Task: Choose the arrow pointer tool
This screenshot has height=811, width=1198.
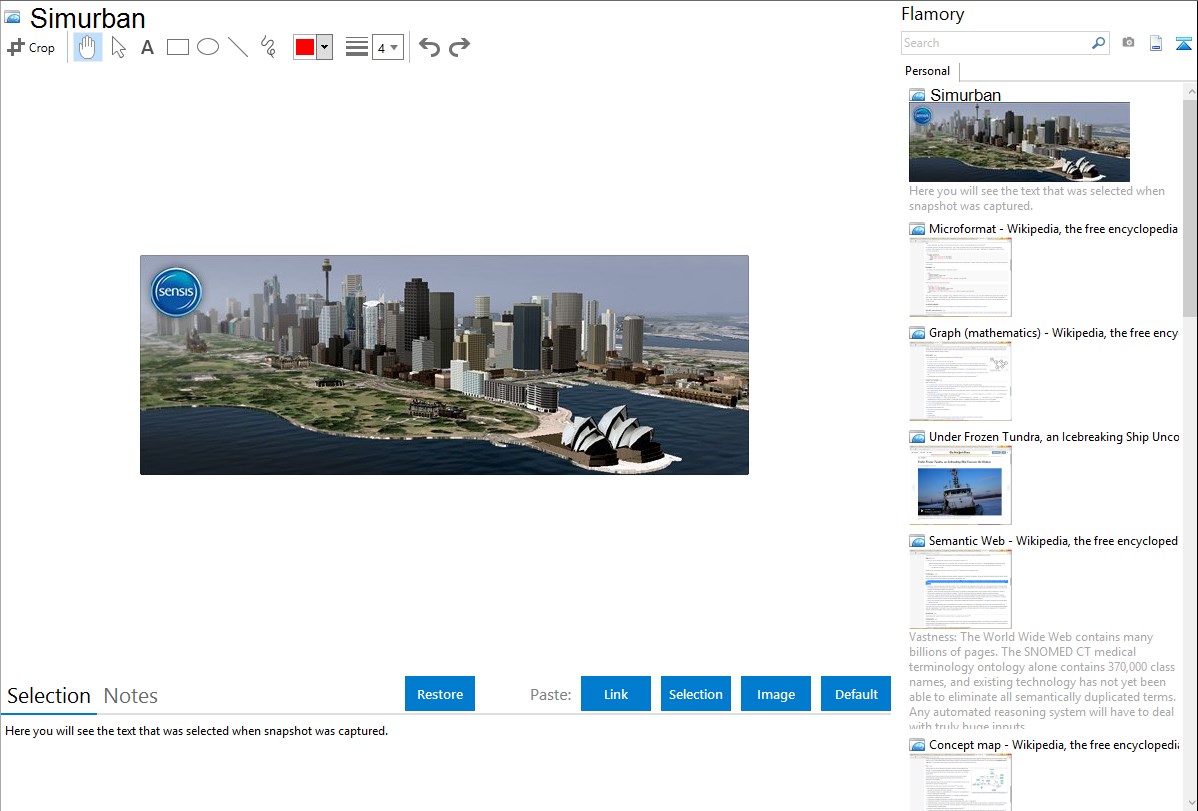Action: 118,47
